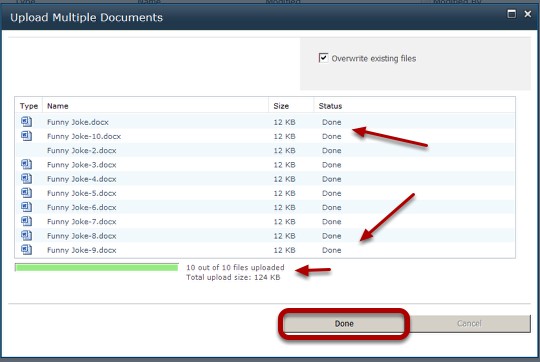Click Word icon for Funny Joke-3.docx
The height and width of the screenshot is (362, 540).
(x=27, y=164)
